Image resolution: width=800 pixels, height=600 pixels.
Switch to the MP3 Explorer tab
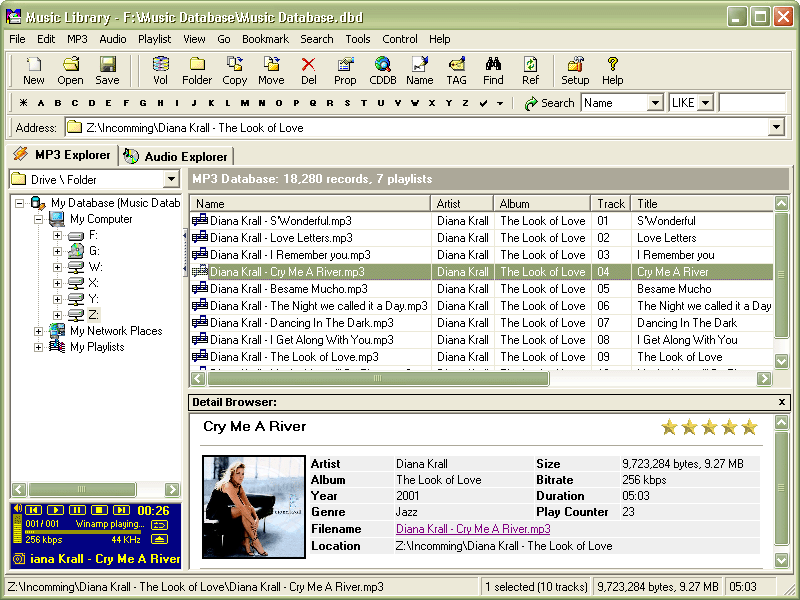tap(62, 155)
